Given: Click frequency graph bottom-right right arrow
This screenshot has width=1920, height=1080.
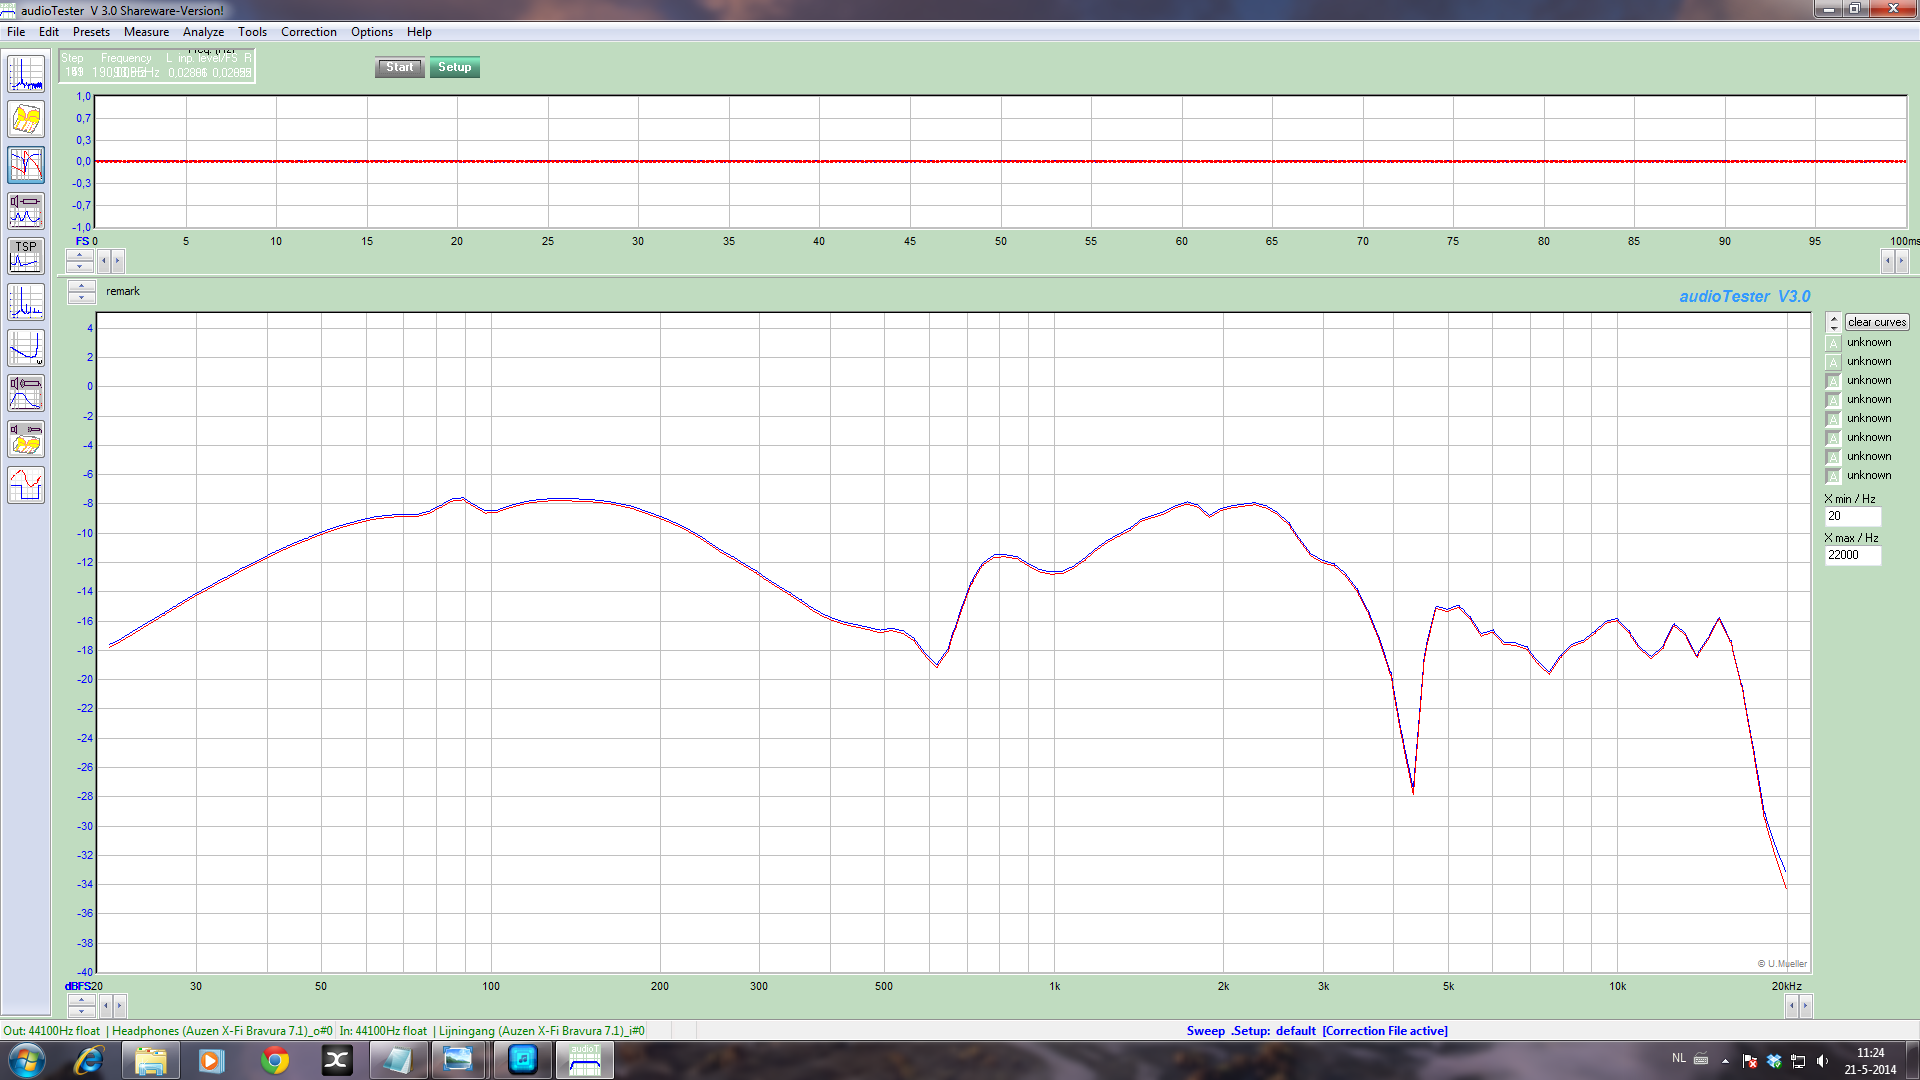Looking at the screenshot, I should coord(1805,1006).
